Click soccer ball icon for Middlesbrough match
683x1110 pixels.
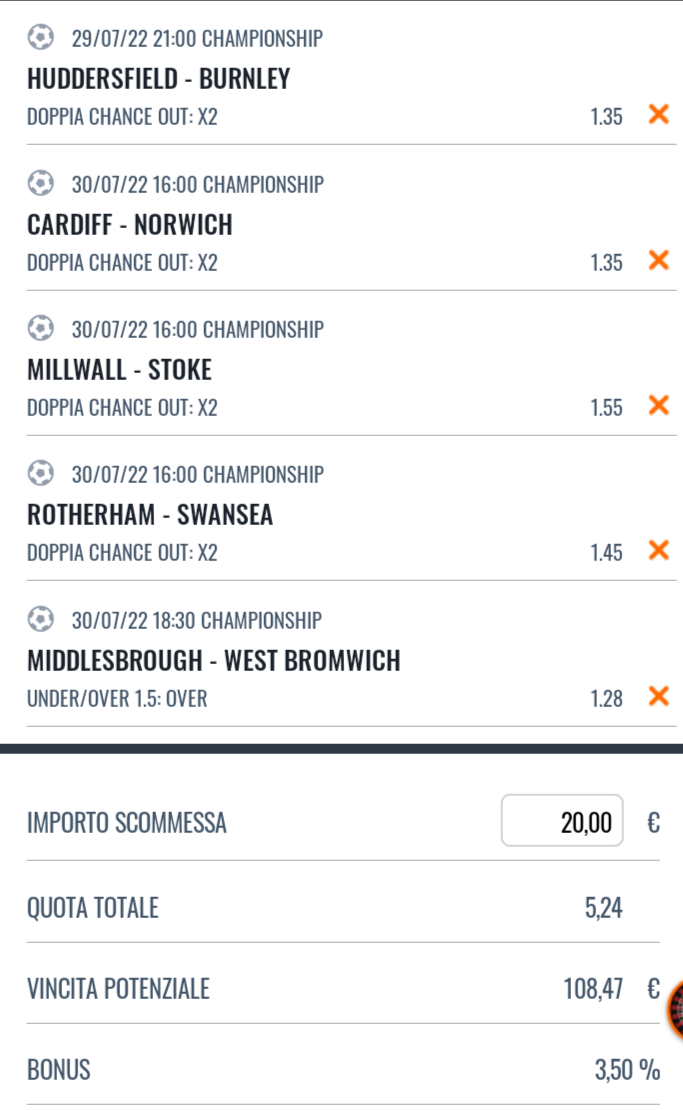40,619
